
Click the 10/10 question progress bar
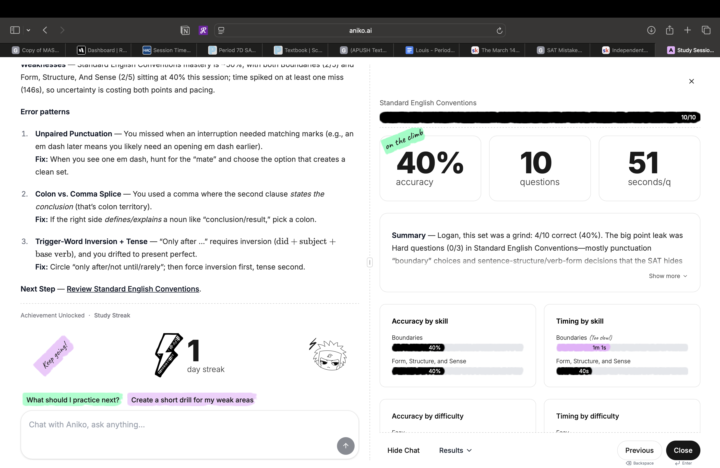539,117
